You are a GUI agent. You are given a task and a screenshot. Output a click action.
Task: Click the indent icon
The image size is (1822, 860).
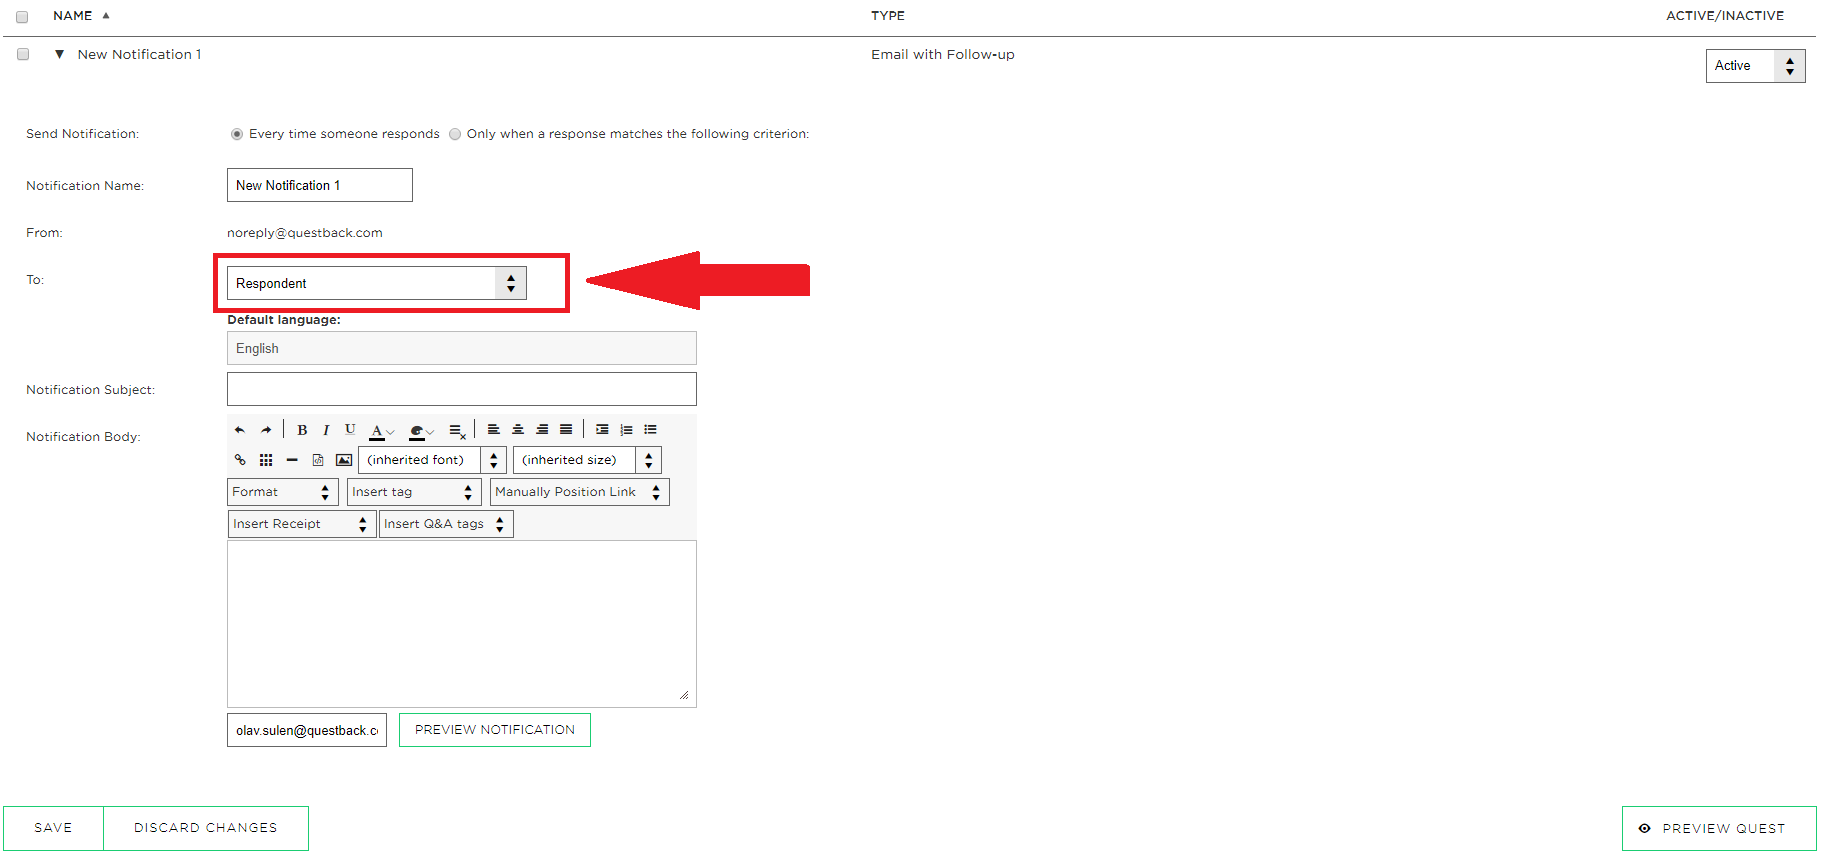tap(602, 430)
